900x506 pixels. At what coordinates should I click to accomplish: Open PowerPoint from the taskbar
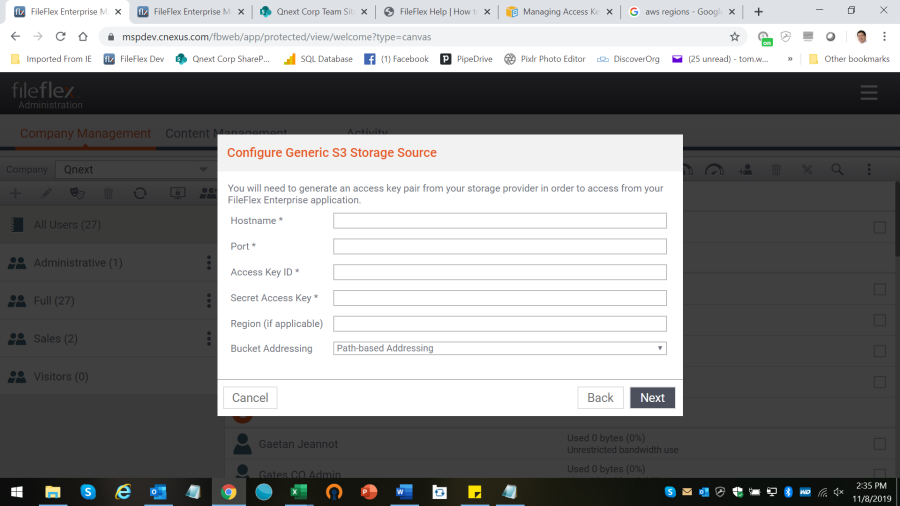click(x=369, y=492)
